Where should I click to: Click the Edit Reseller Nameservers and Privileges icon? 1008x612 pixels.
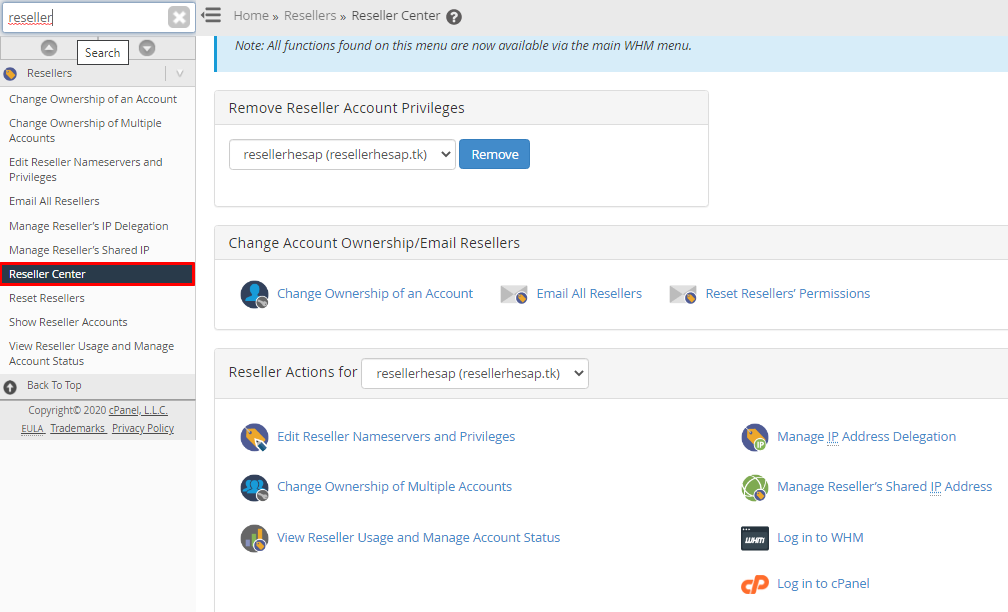pyautogui.click(x=254, y=437)
